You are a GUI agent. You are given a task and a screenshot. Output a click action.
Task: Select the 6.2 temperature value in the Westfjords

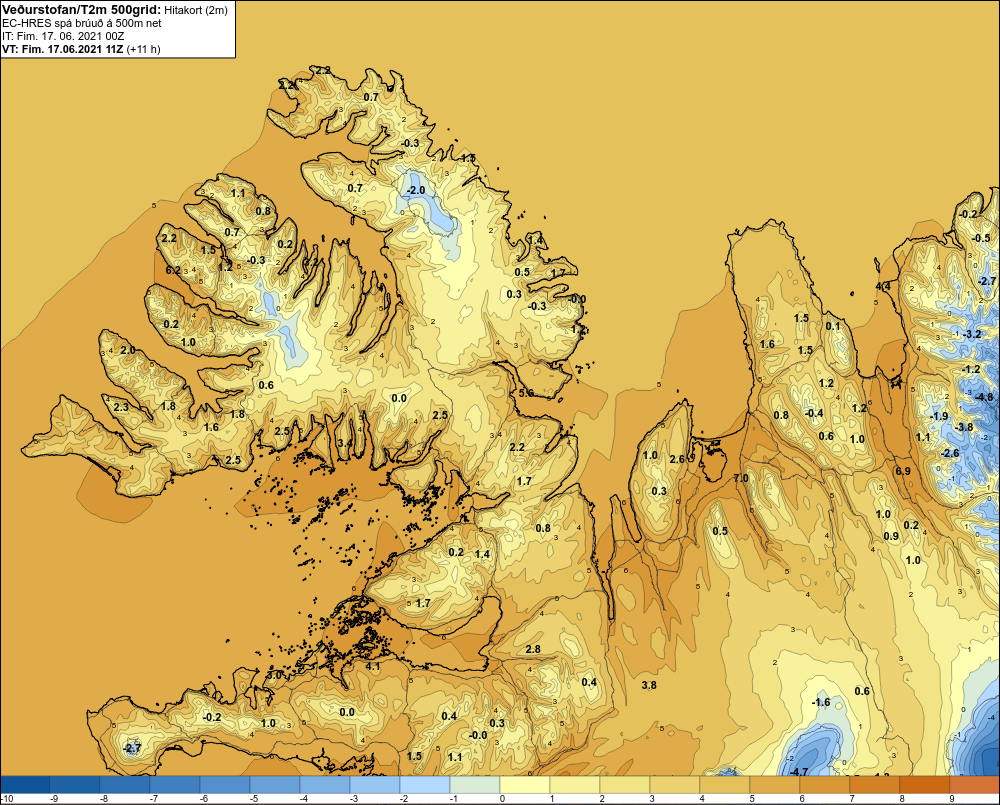(x=173, y=270)
